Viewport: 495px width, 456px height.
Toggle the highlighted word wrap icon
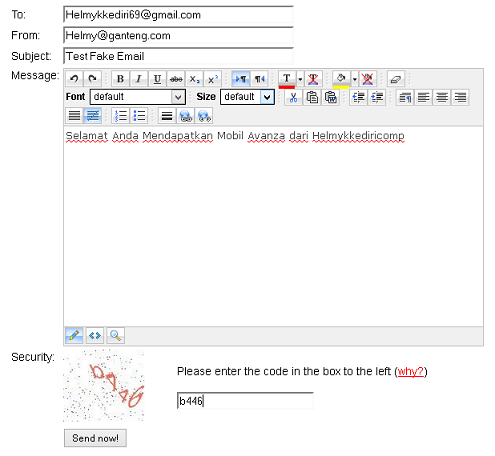(x=92, y=116)
